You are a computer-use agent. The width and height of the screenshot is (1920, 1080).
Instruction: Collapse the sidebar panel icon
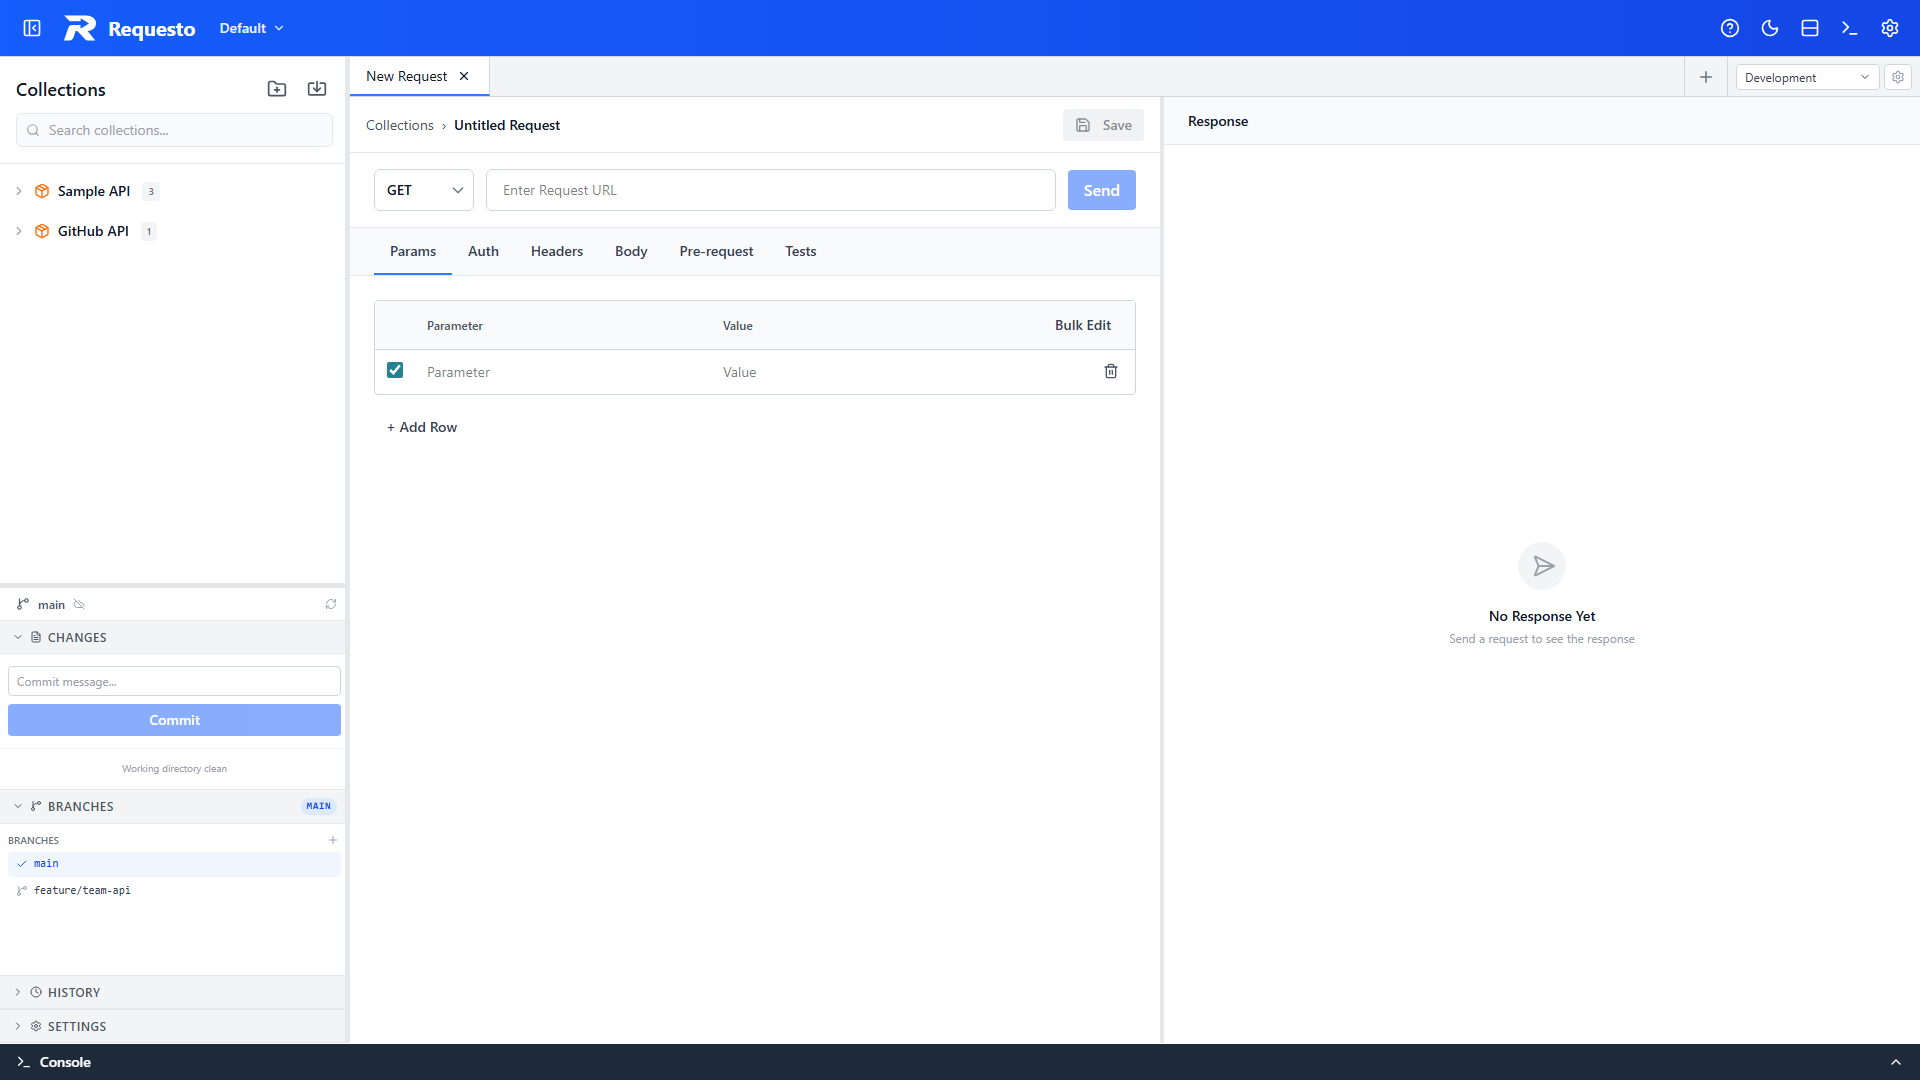click(x=32, y=28)
